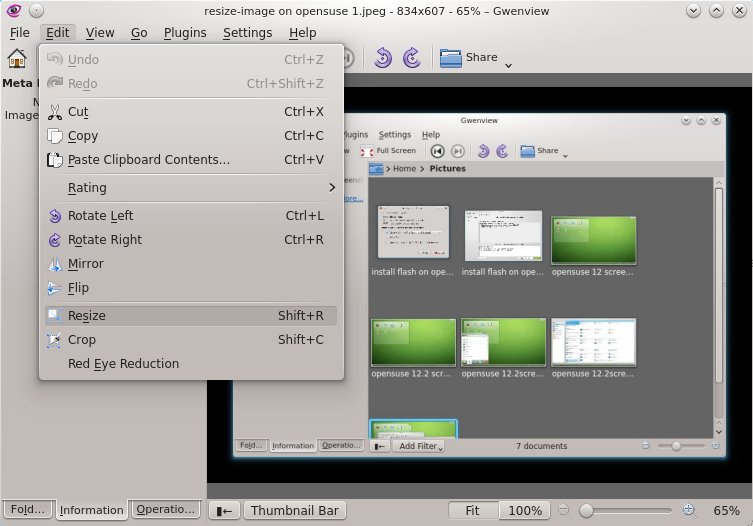The width and height of the screenshot is (753, 526).
Task: Select Paste Clipboard Contents entry
Action: click(191, 160)
